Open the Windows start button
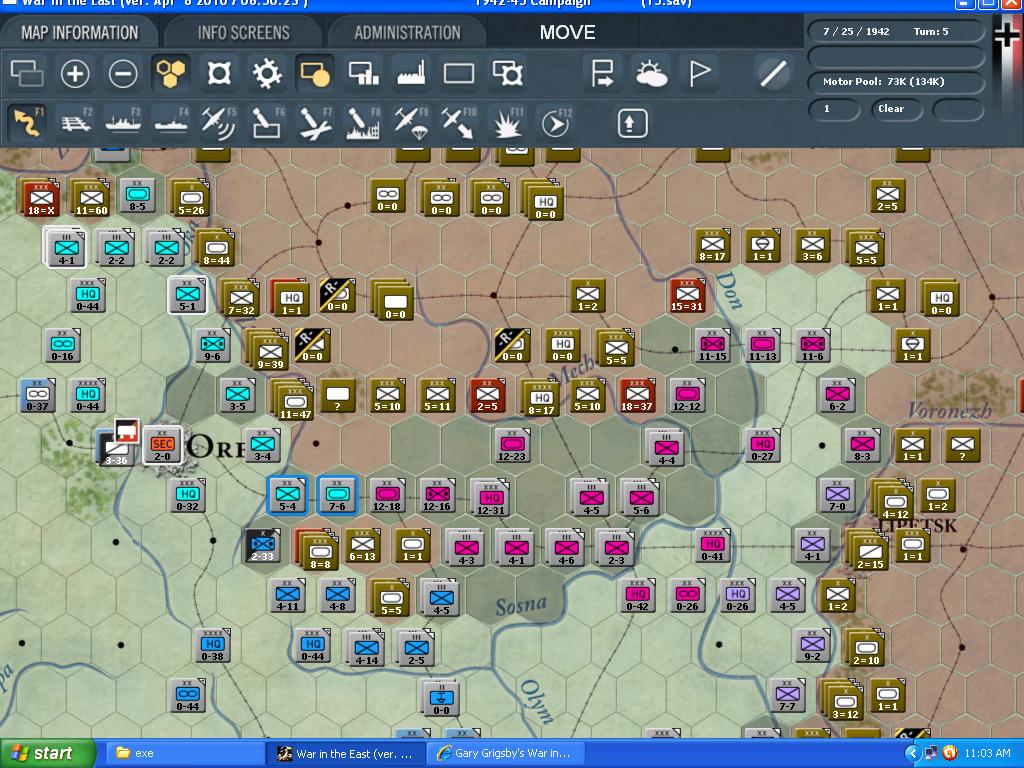This screenshot has width=1024, height=768. click(x=47, y=754)
